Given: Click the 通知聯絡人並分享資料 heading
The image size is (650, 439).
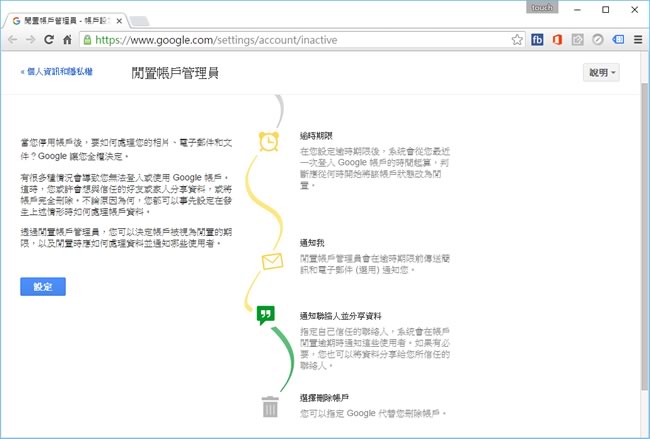Looking at the screenshot, I should coord(341,316).
